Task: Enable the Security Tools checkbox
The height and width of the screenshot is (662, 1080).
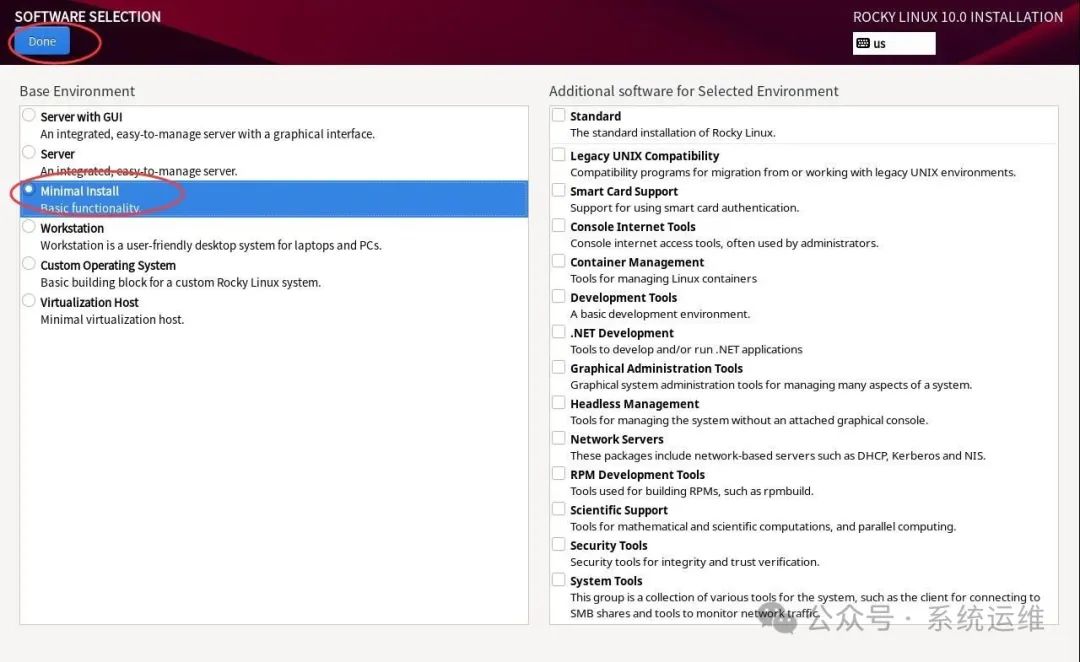Action: 559,545
